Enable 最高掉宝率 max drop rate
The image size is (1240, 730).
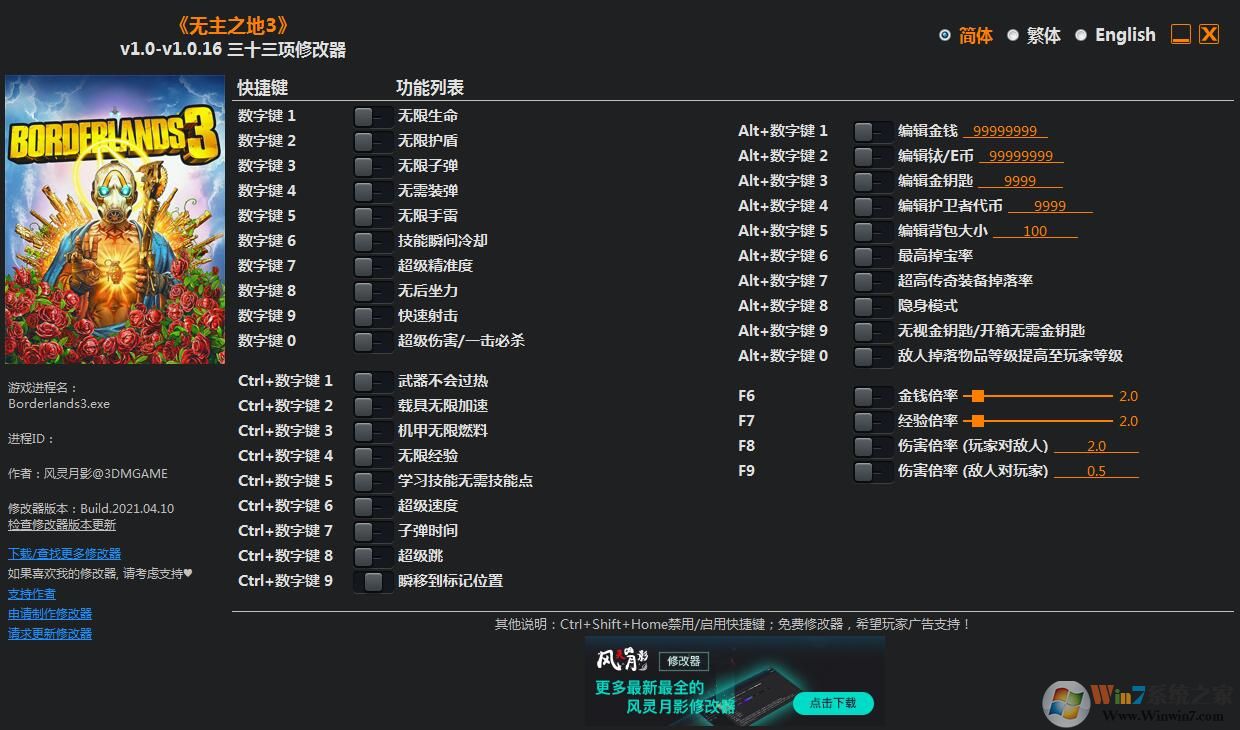click(872, 255)
